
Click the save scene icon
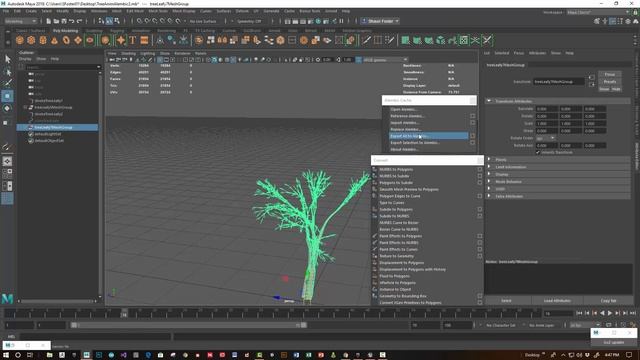click(x=64, y=21)
